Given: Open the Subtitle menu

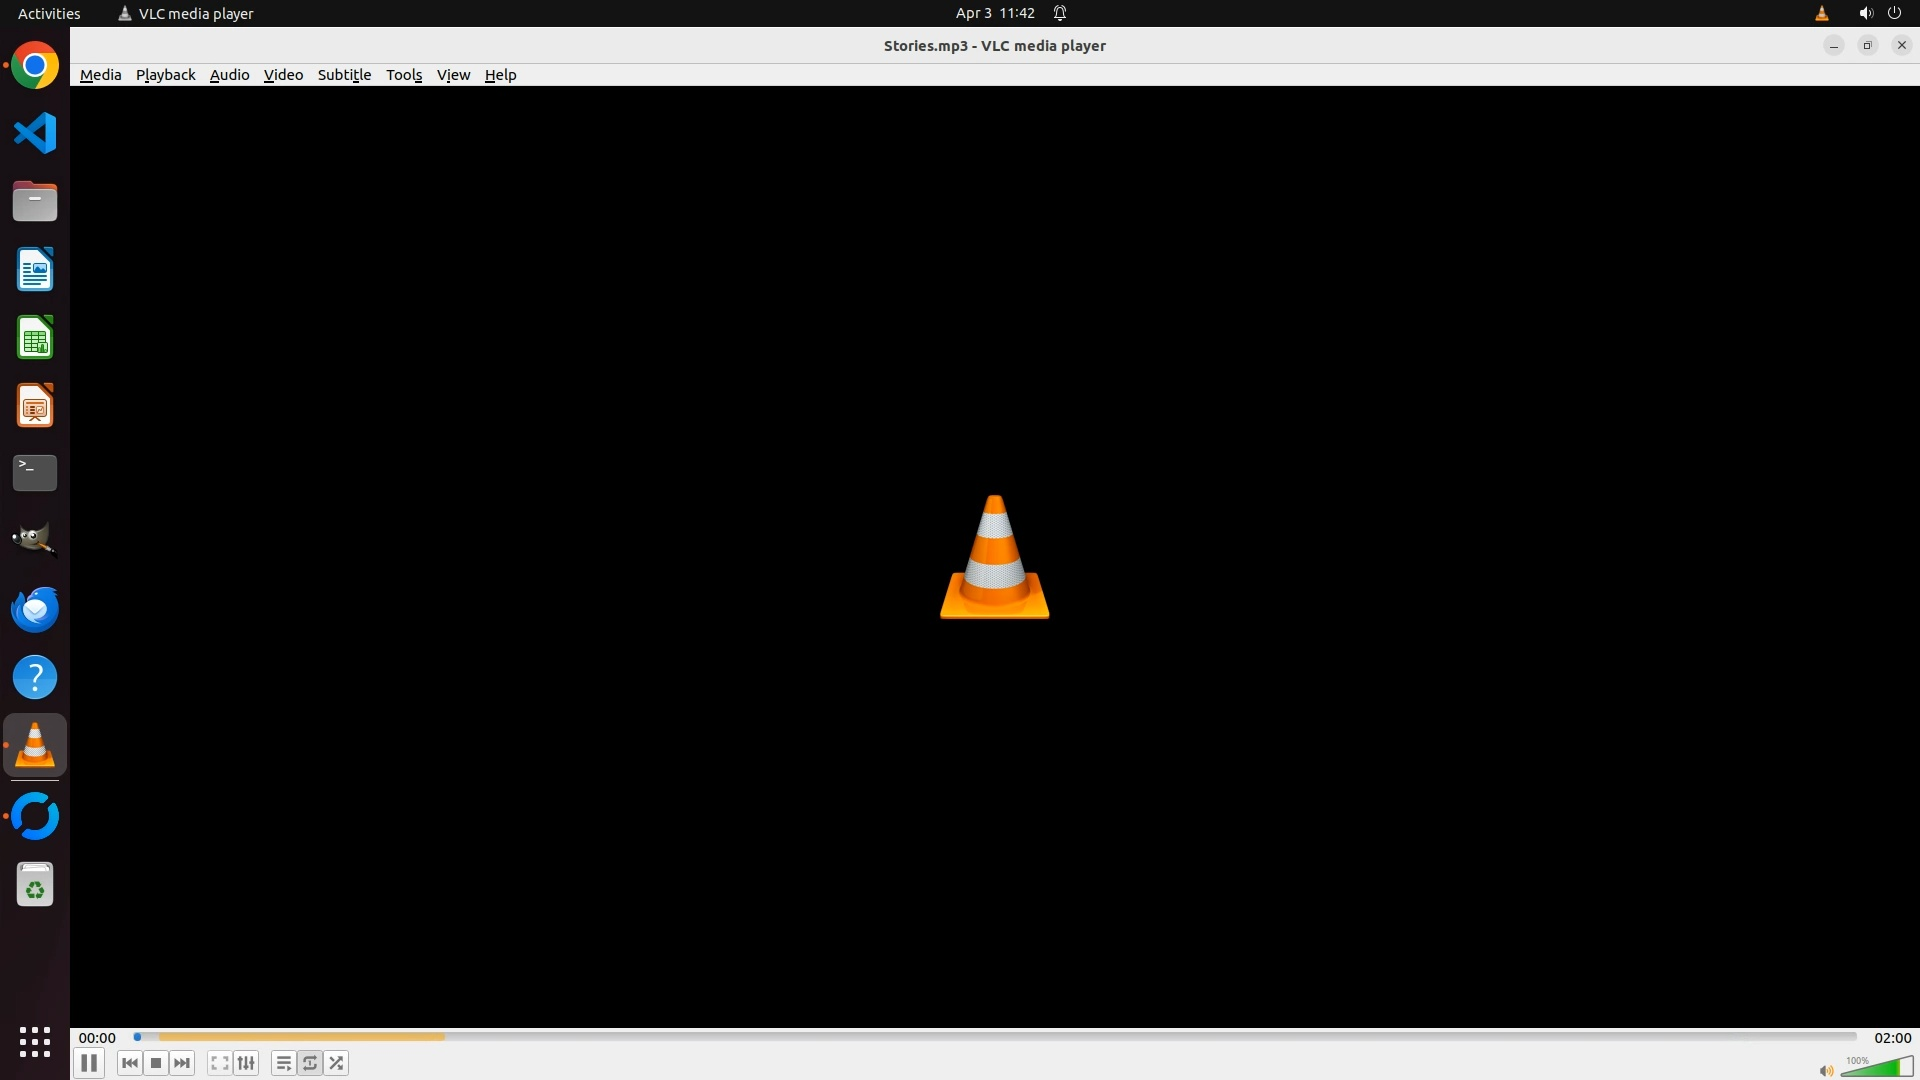Looking at the screenshot, I should coord(344,75).
